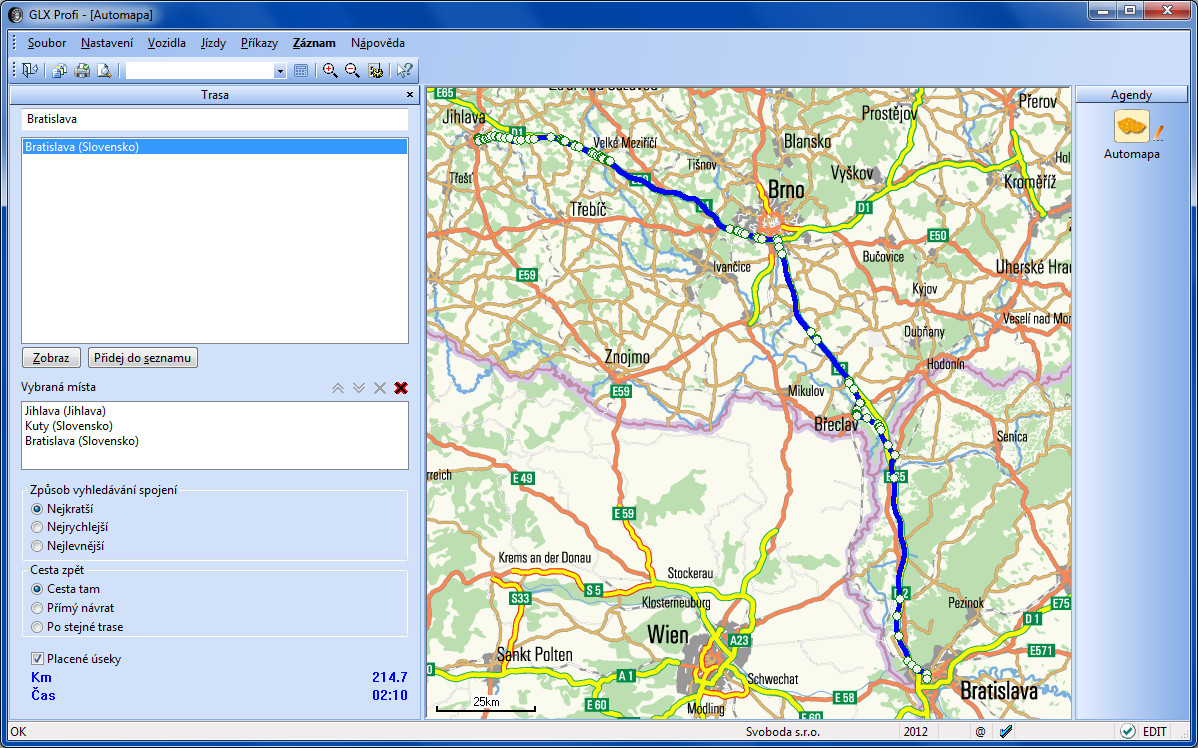Zoom out the map with magnifier minus
Image resolution: width=1198 pixels, height=748 pixels.
pos(352,71)
